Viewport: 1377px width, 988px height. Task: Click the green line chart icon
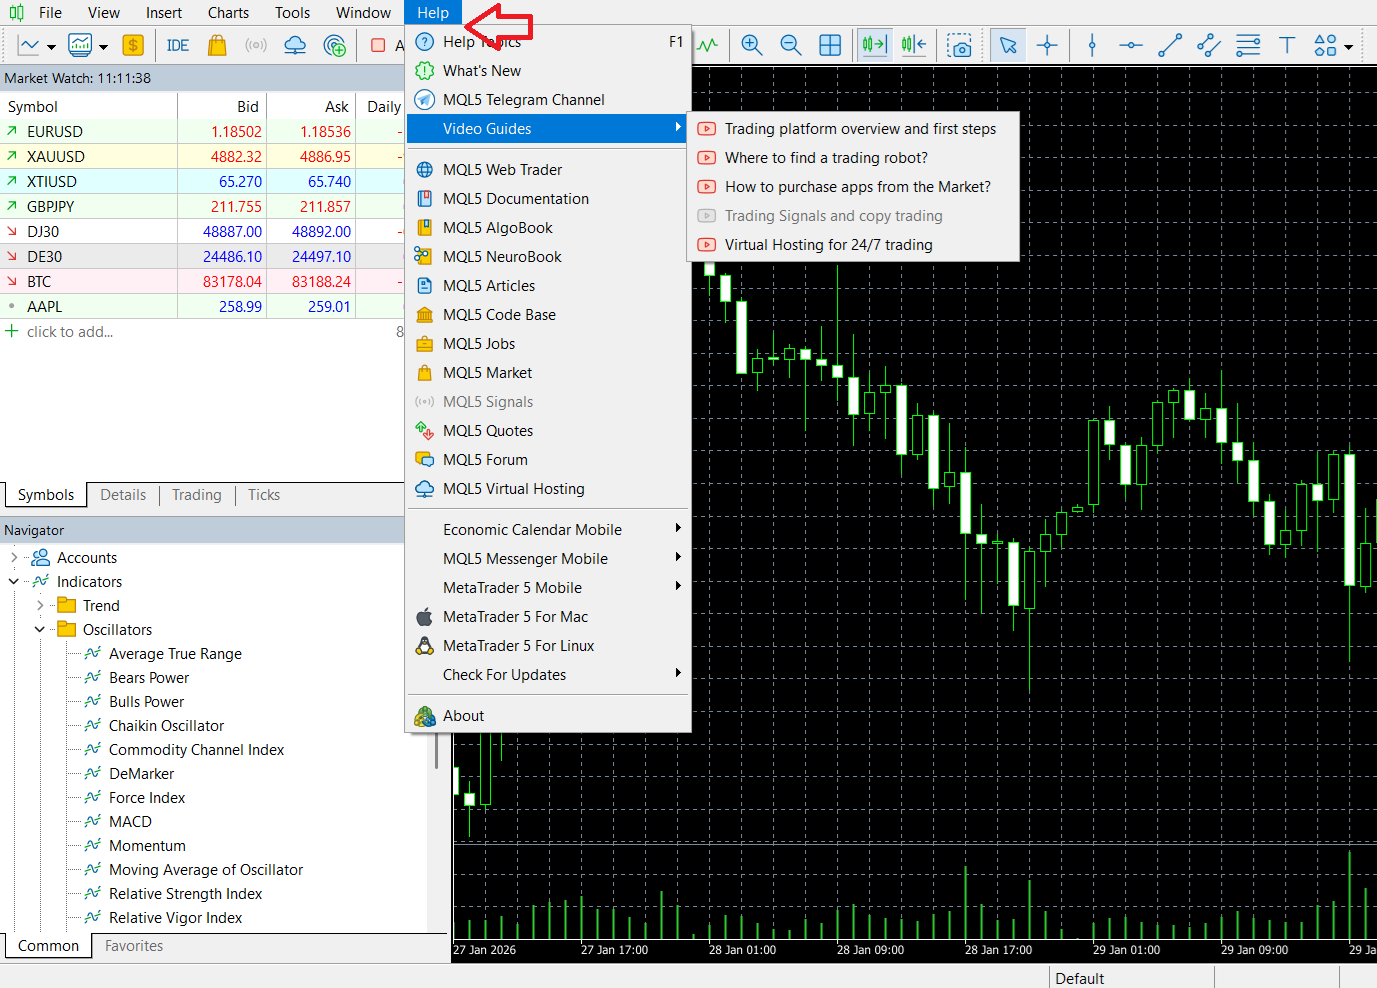point(708,45)
